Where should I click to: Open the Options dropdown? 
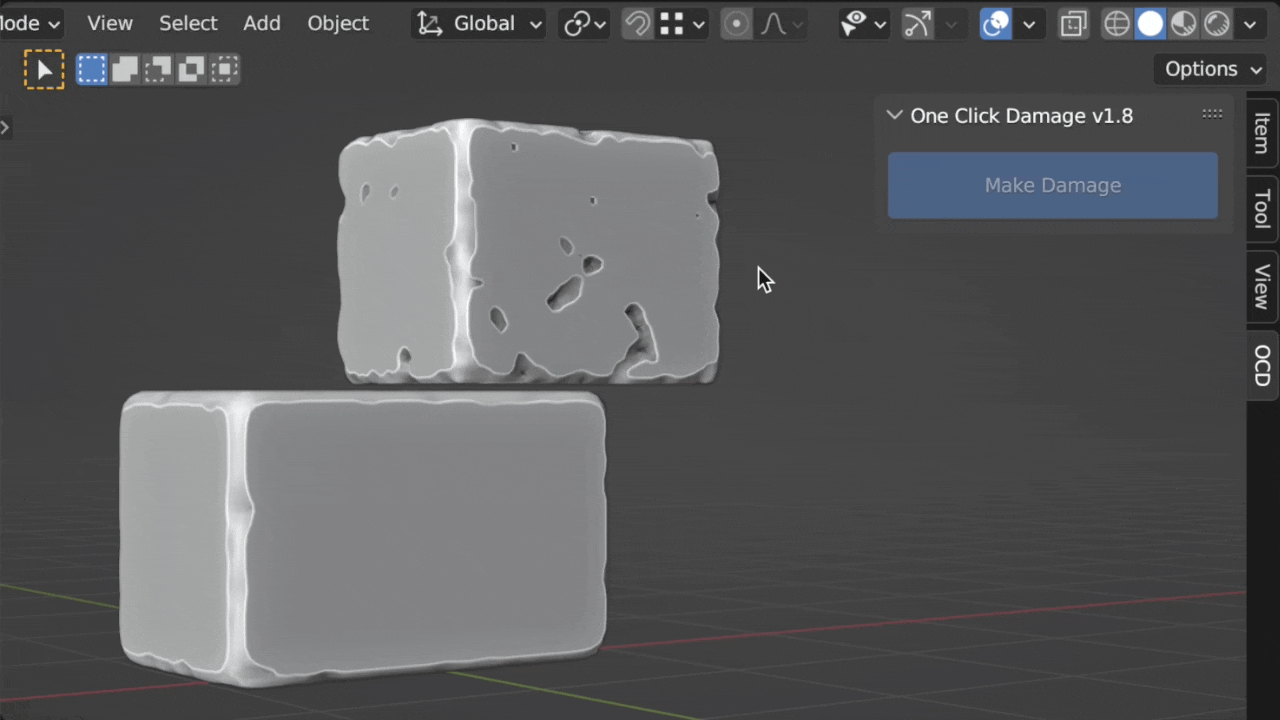pyautogui.click(x=1212, y=69)
